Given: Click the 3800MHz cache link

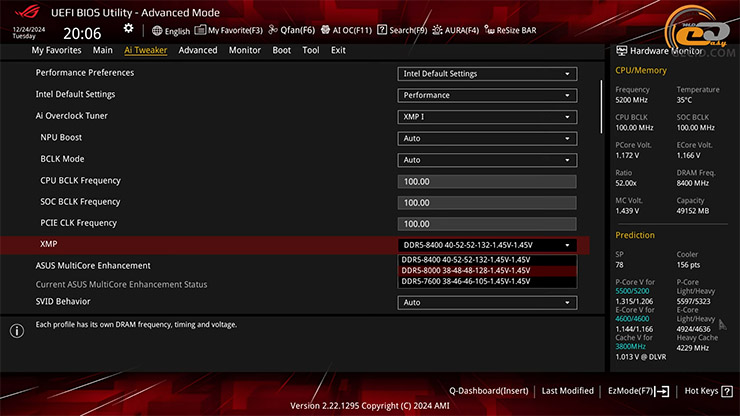Looking at the screenshot, I should (631, 347).
